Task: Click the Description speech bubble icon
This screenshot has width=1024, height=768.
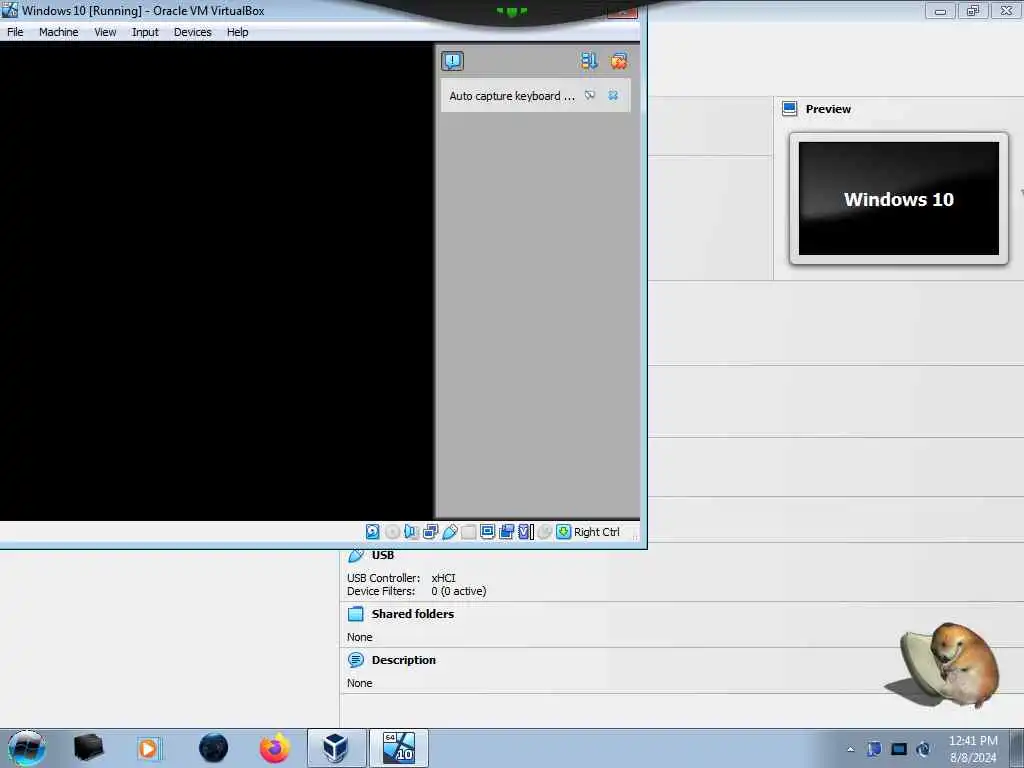Action: [356, 660]
